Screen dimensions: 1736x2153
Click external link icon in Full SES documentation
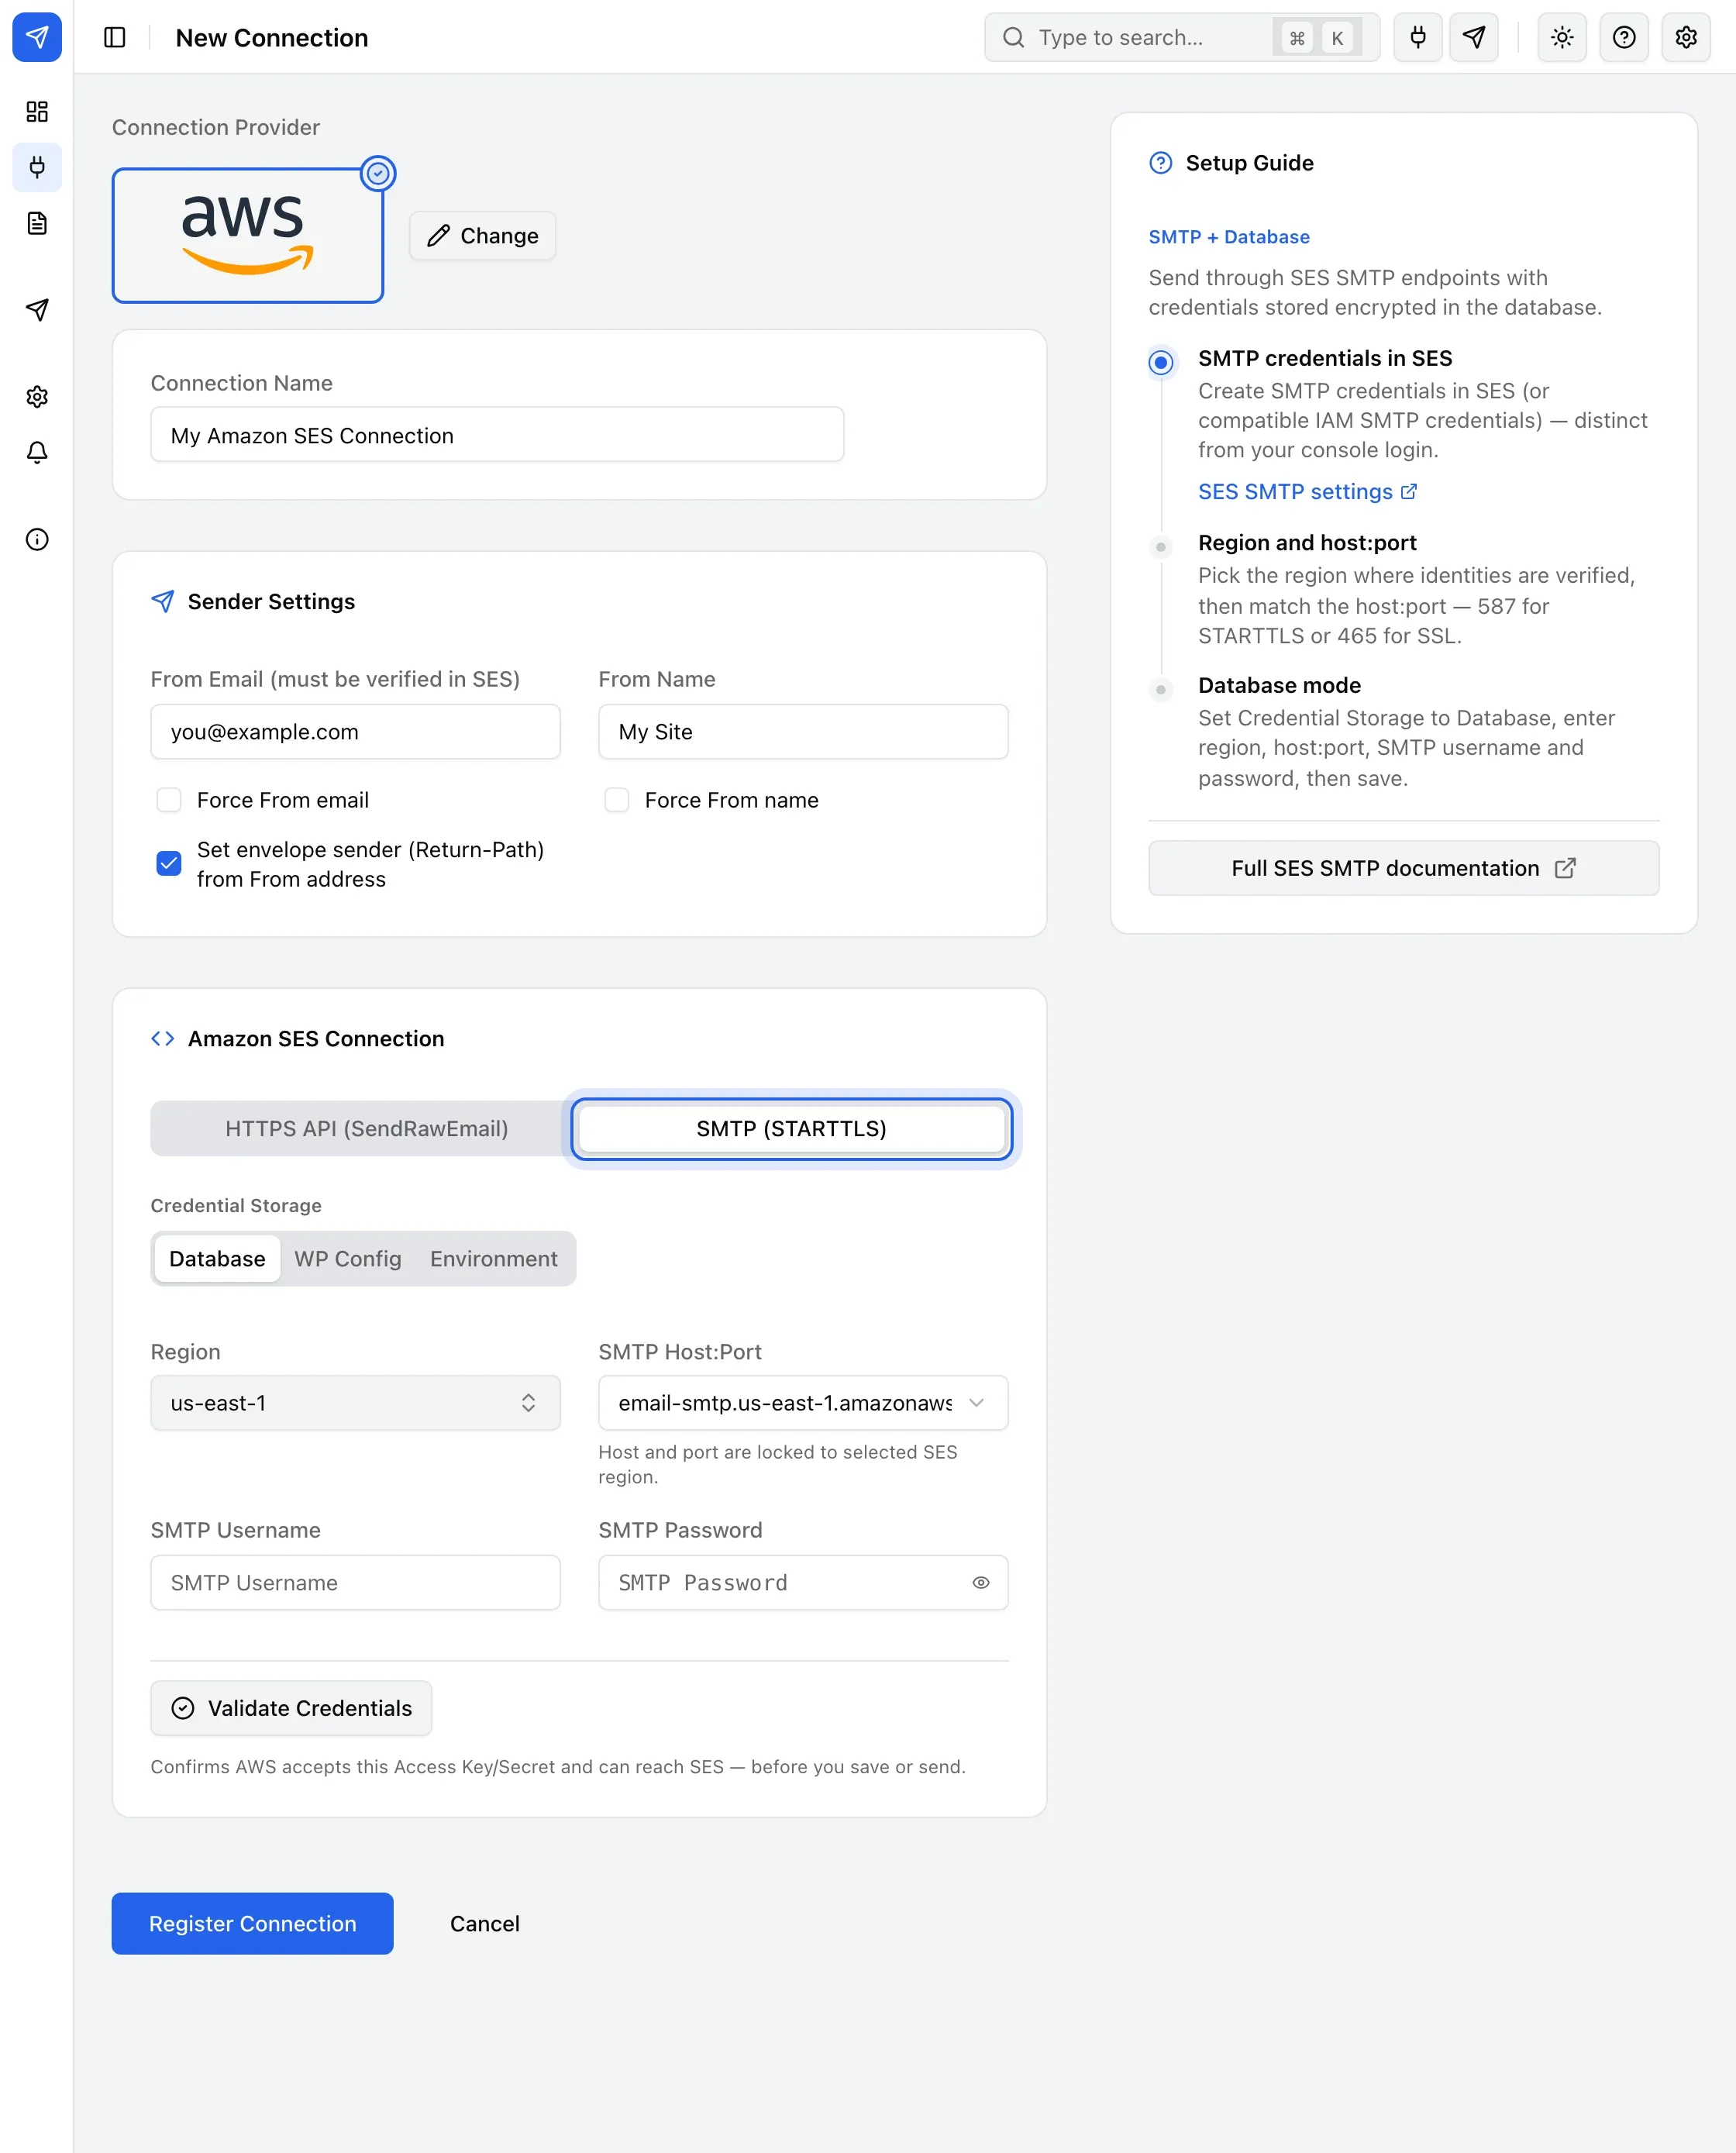(x=1565, y=868)
